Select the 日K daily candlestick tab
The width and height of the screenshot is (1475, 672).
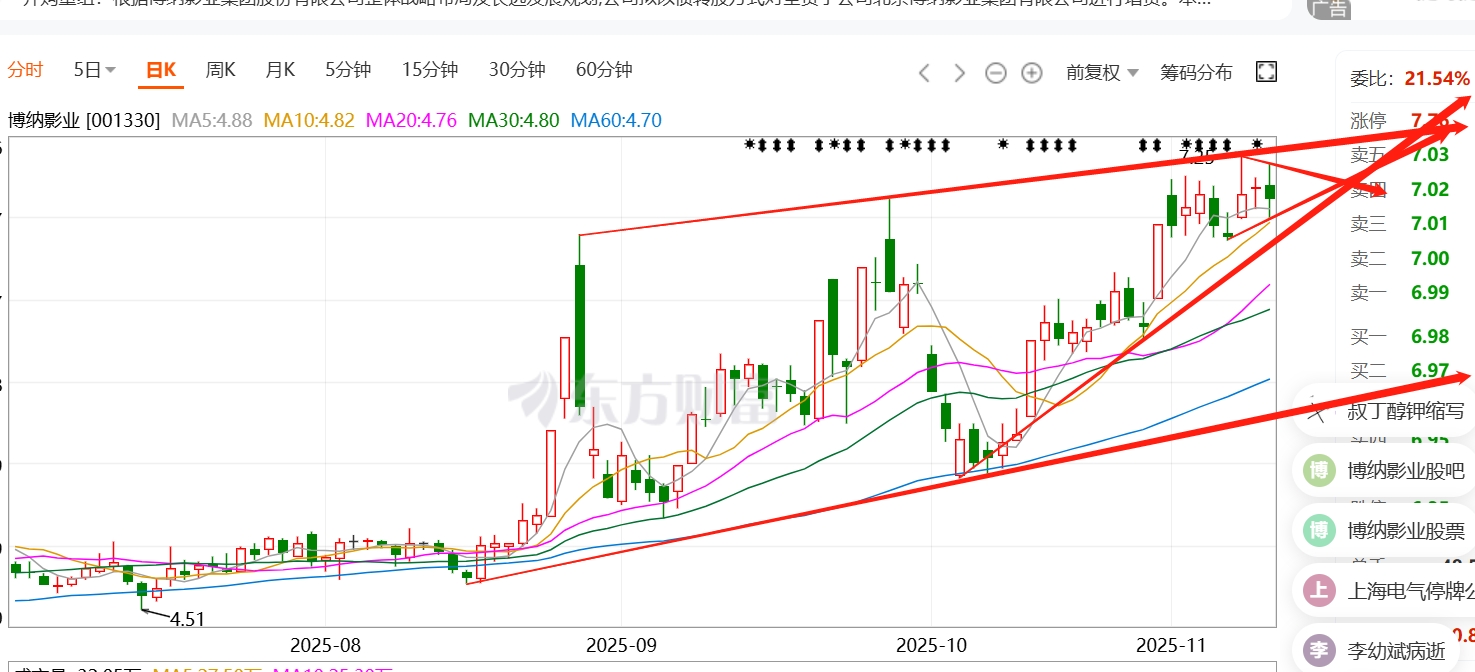click(161, 70)
